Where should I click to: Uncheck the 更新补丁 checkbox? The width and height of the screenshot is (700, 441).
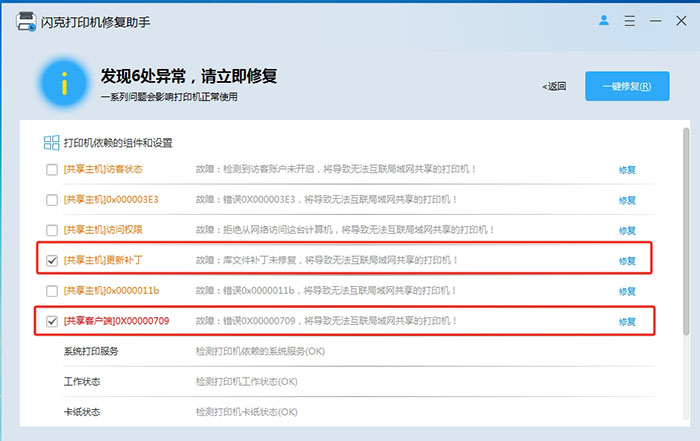[x=52, y=261]
